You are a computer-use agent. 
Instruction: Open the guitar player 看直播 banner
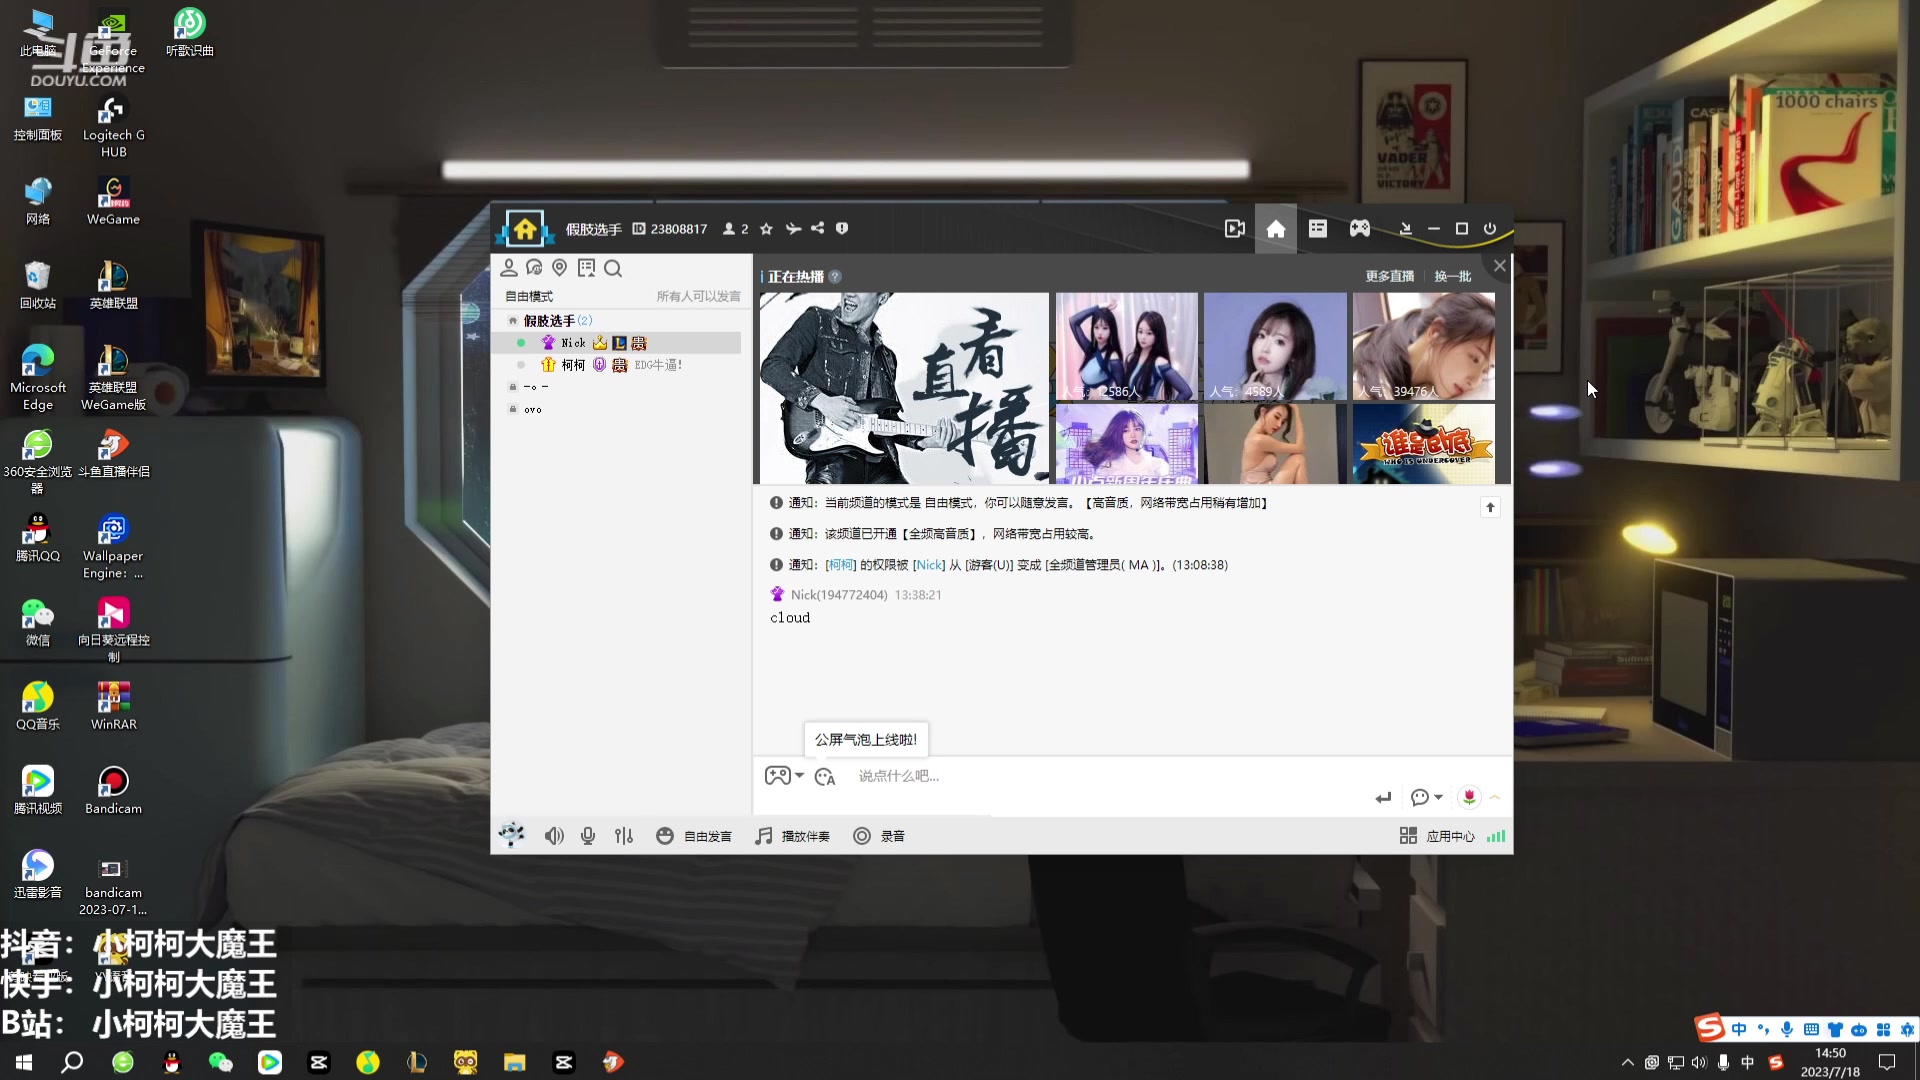(x=904, y=388)
